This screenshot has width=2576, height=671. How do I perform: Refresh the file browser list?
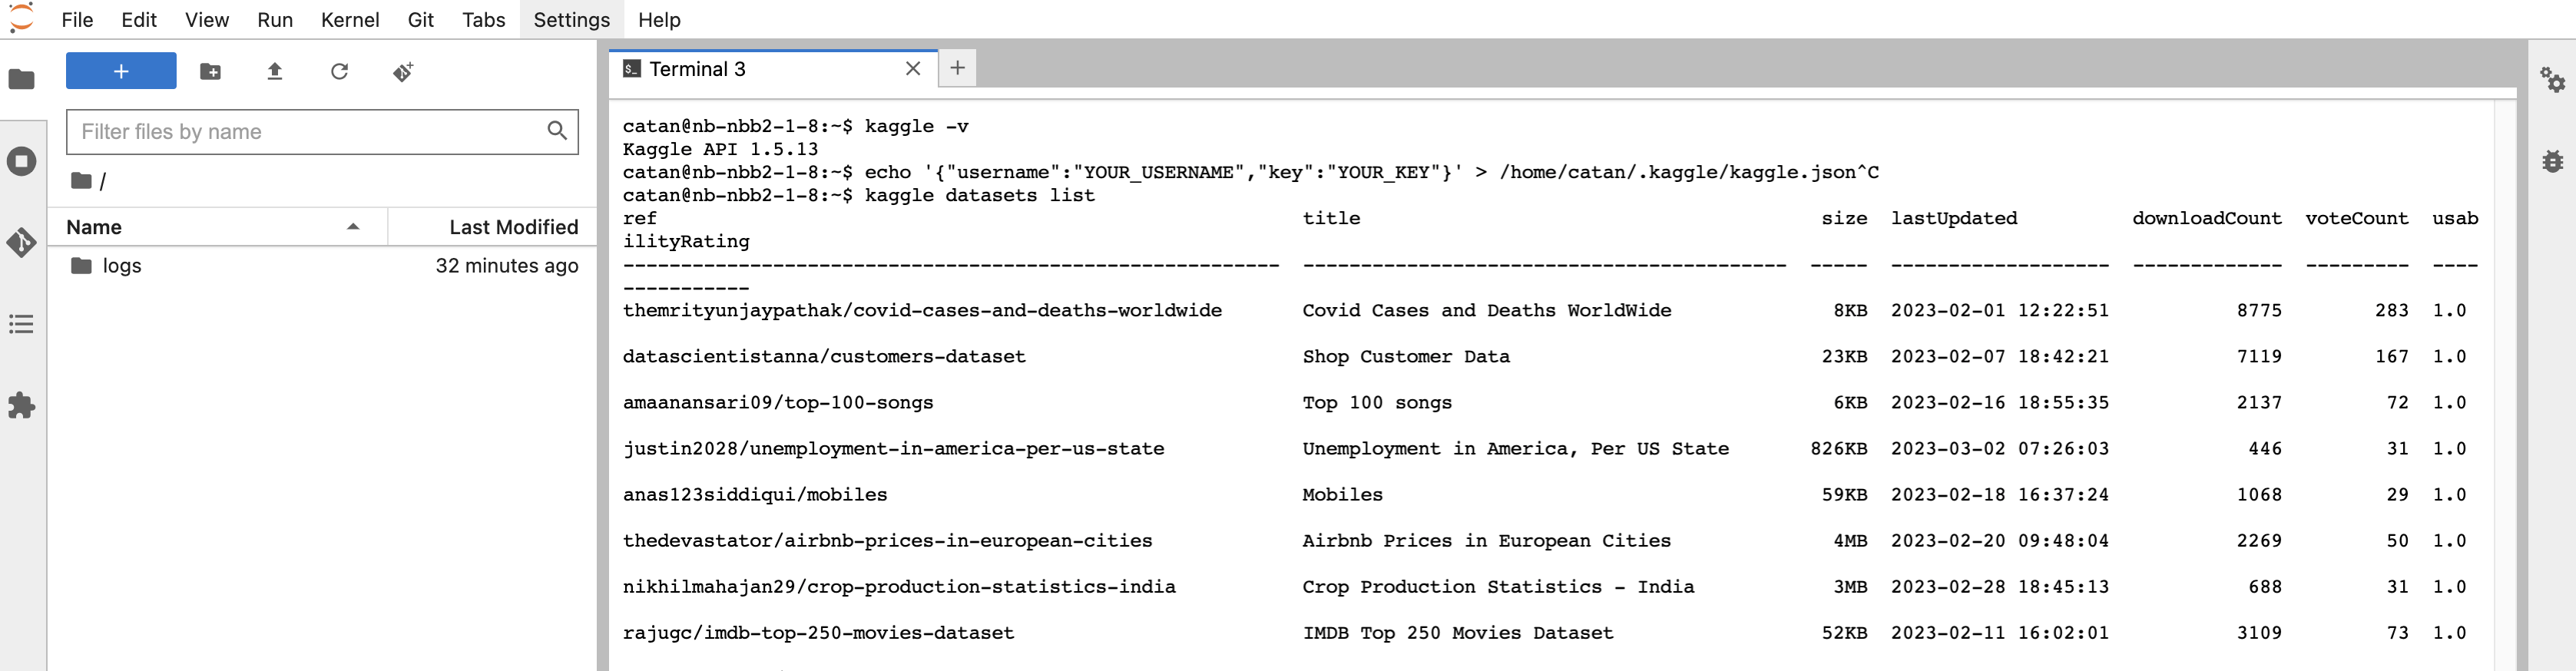coord(339,71)
